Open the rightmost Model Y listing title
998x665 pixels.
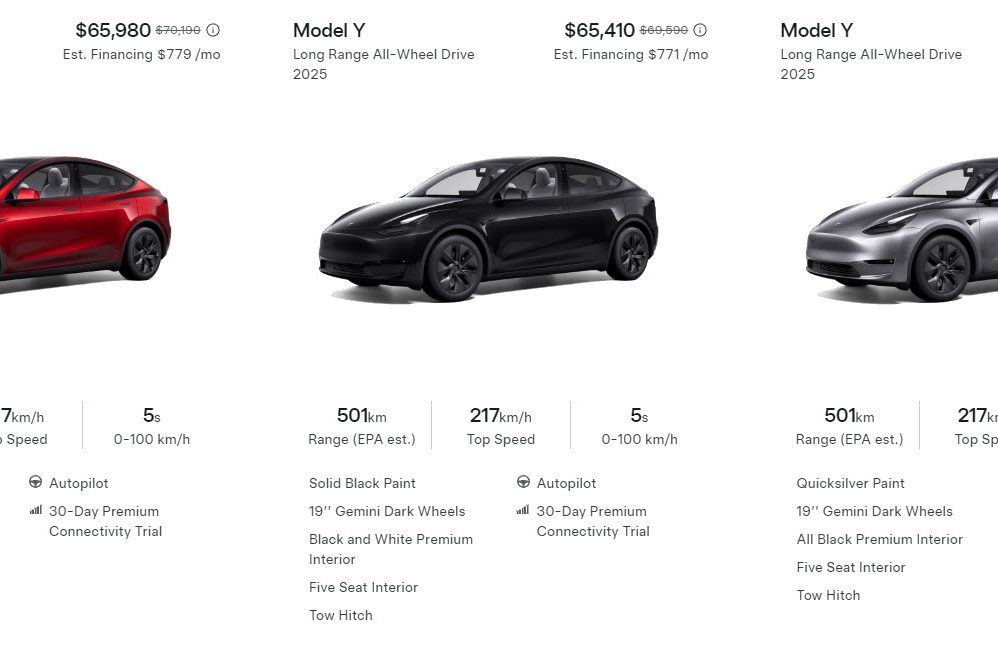(x=816, y=30)
